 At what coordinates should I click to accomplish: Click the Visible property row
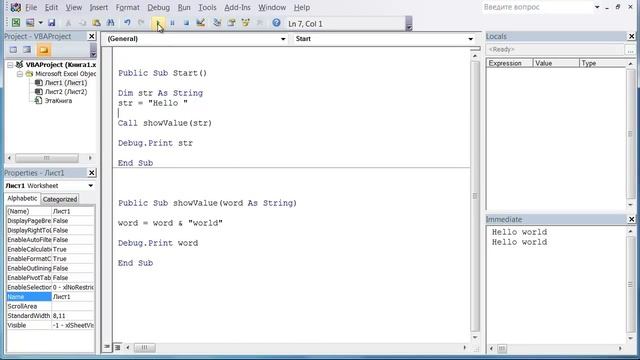(x=51, y=325)
